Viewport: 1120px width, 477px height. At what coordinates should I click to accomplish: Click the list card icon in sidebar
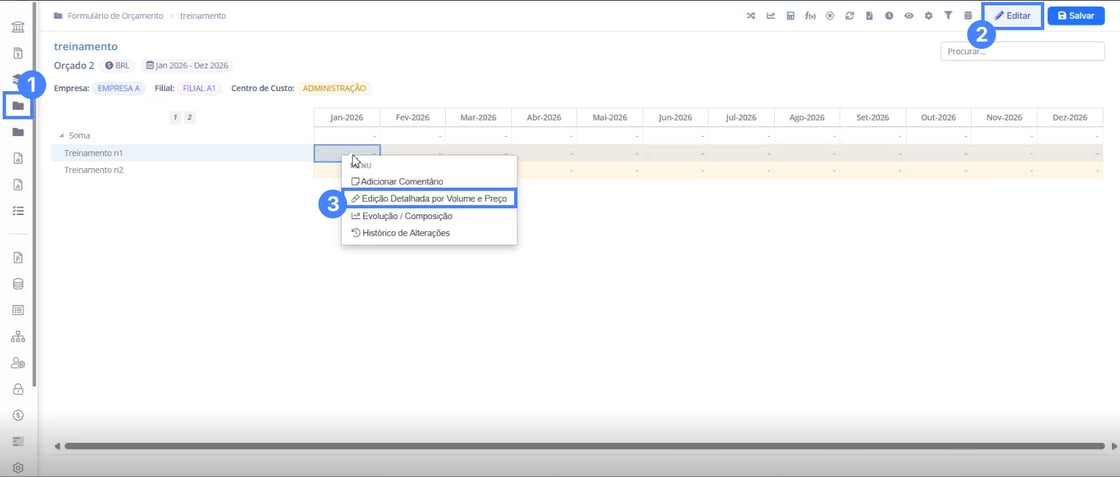tap(18, 310)
